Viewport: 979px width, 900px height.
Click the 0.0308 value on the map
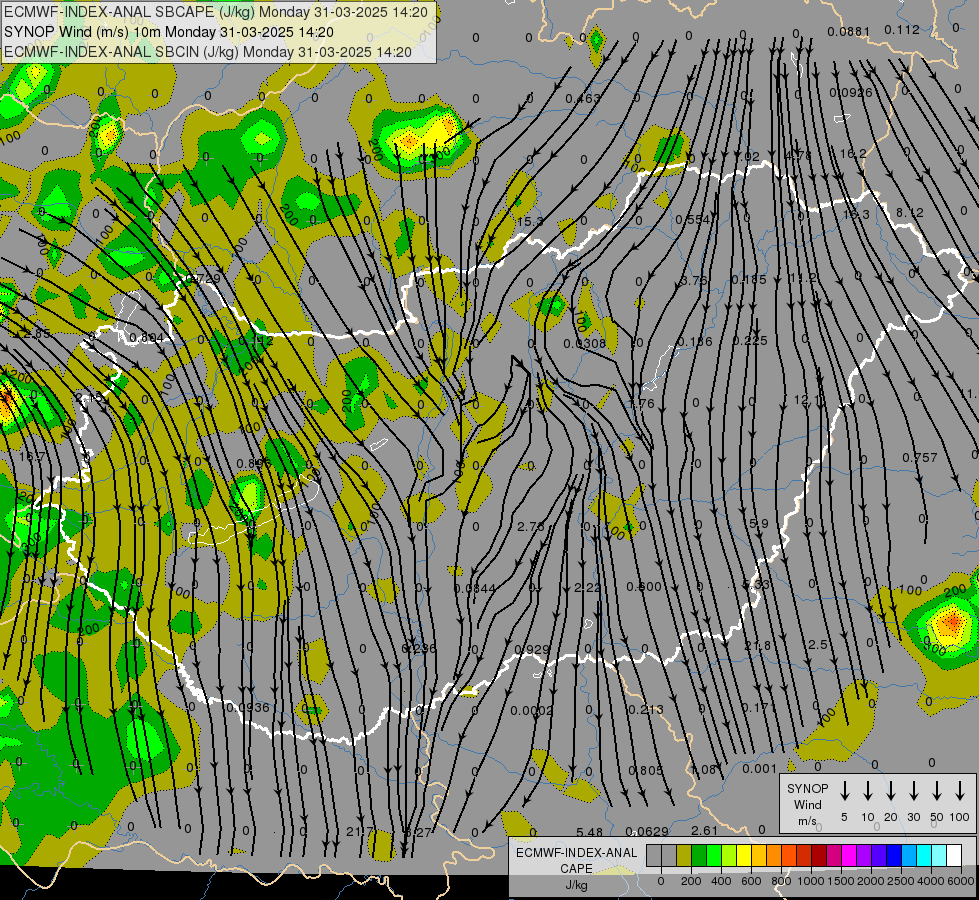(584, 344)
